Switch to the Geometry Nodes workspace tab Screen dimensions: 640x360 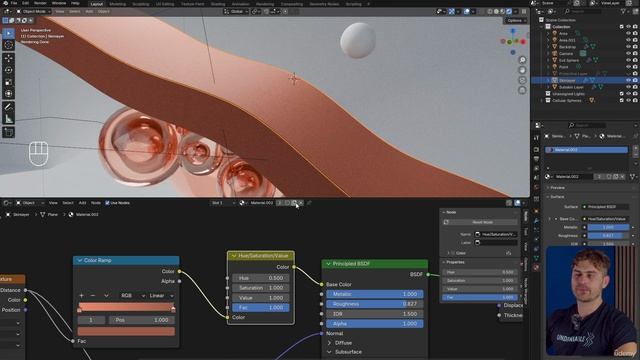pos(324,4)
